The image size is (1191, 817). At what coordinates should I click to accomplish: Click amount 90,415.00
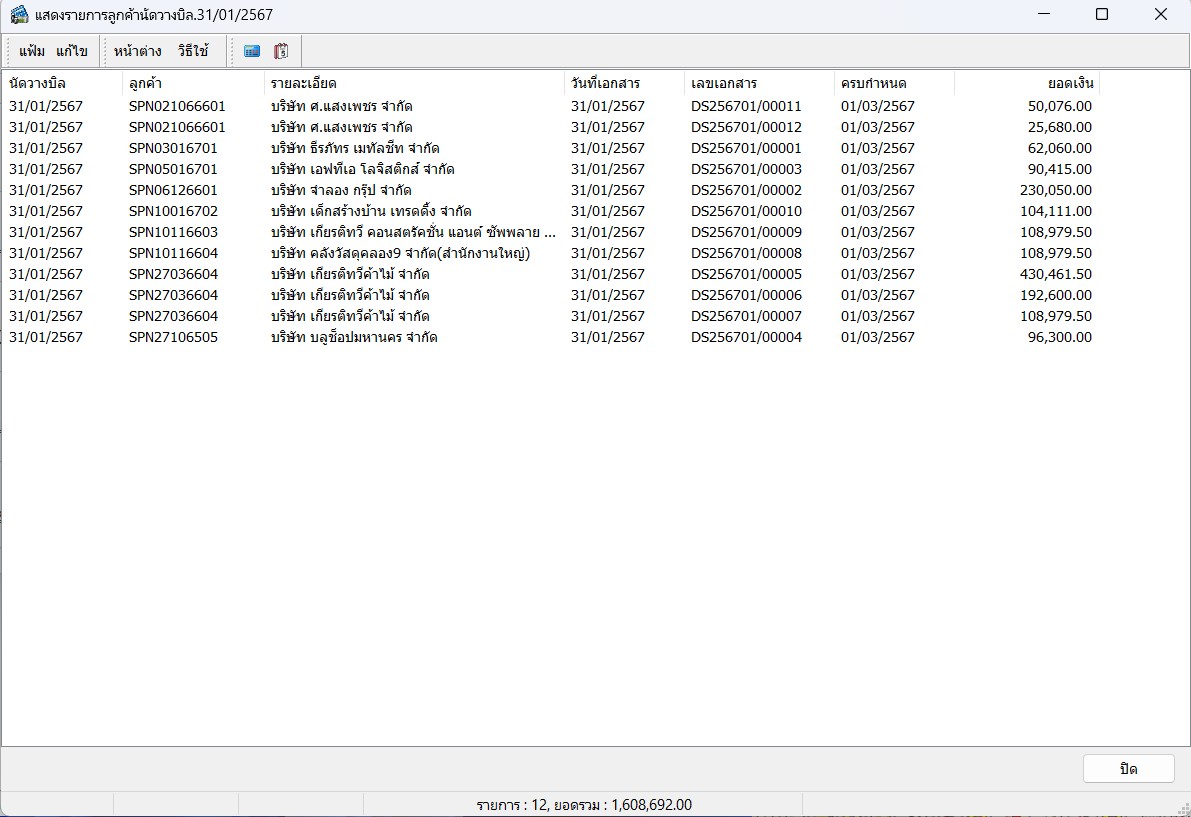(1060, 169)
